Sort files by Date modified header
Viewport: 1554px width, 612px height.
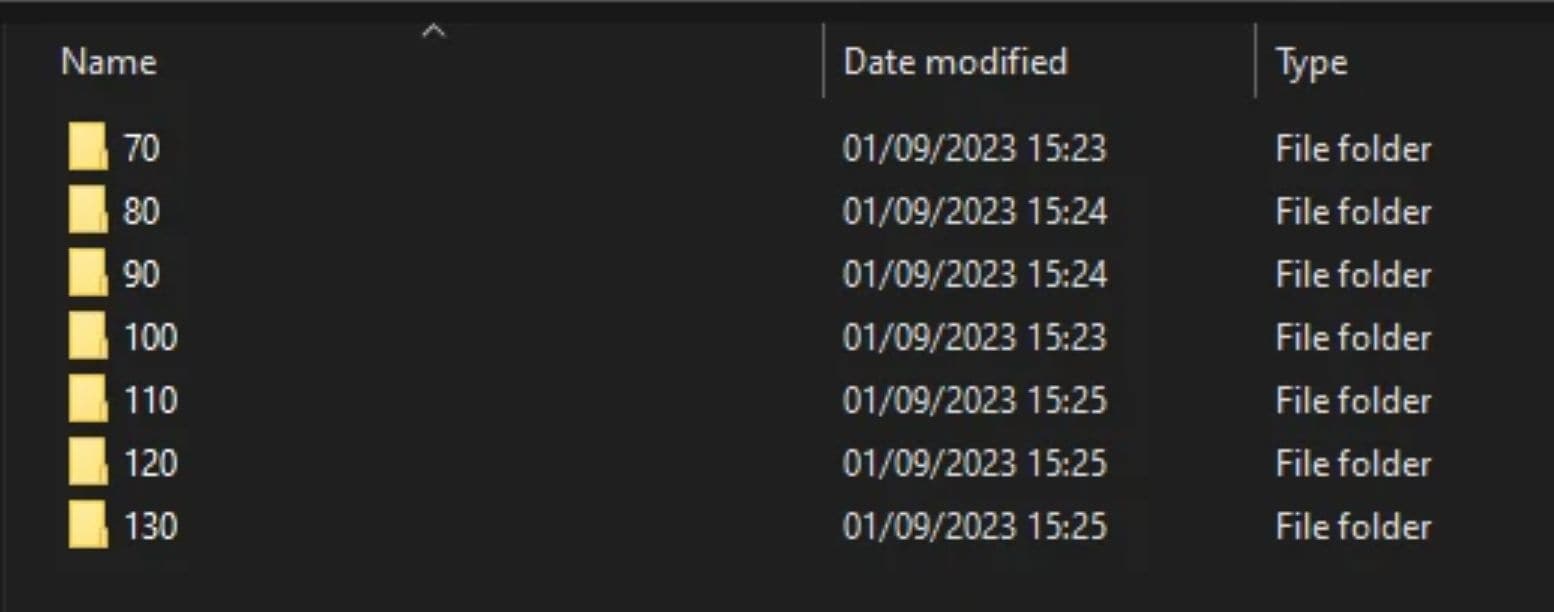pos(955,63)
